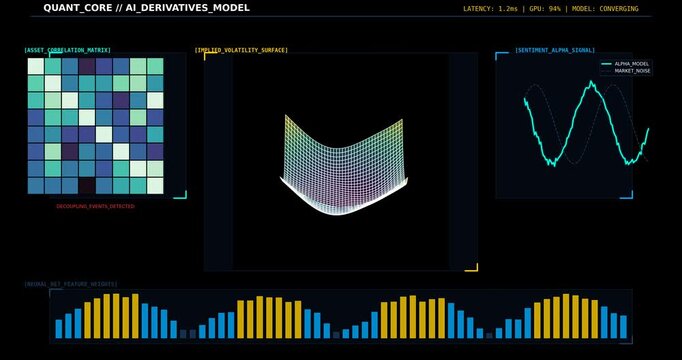Screen dimensions: 682x360
Task: Toggle the MARKET_NOISE legend entry
Action: [x=625, y=71]
